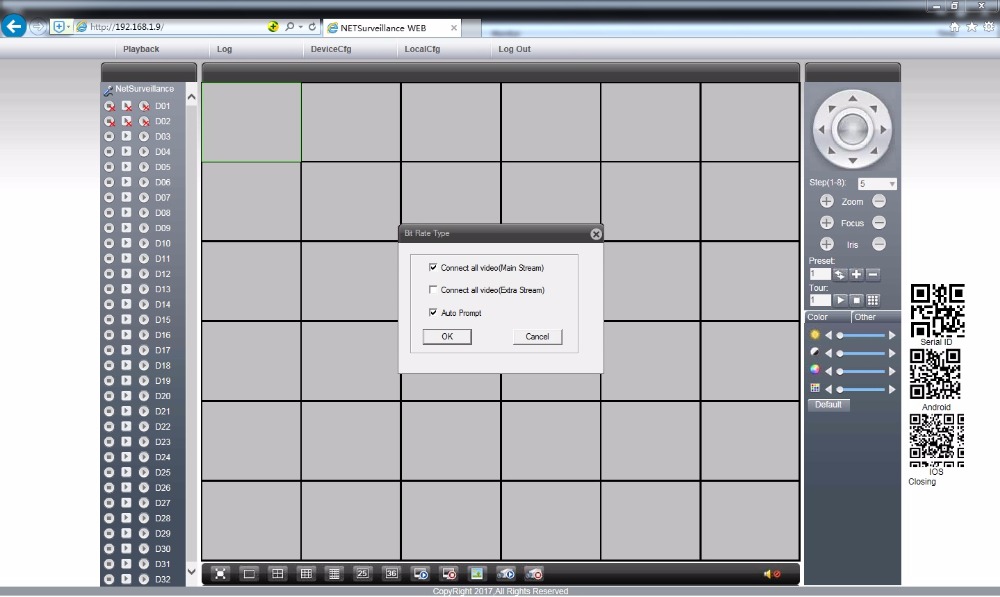Click Focus minus button
This screenshot has width=1000, height=597.
pyautogui.click(x=879, y=223)
